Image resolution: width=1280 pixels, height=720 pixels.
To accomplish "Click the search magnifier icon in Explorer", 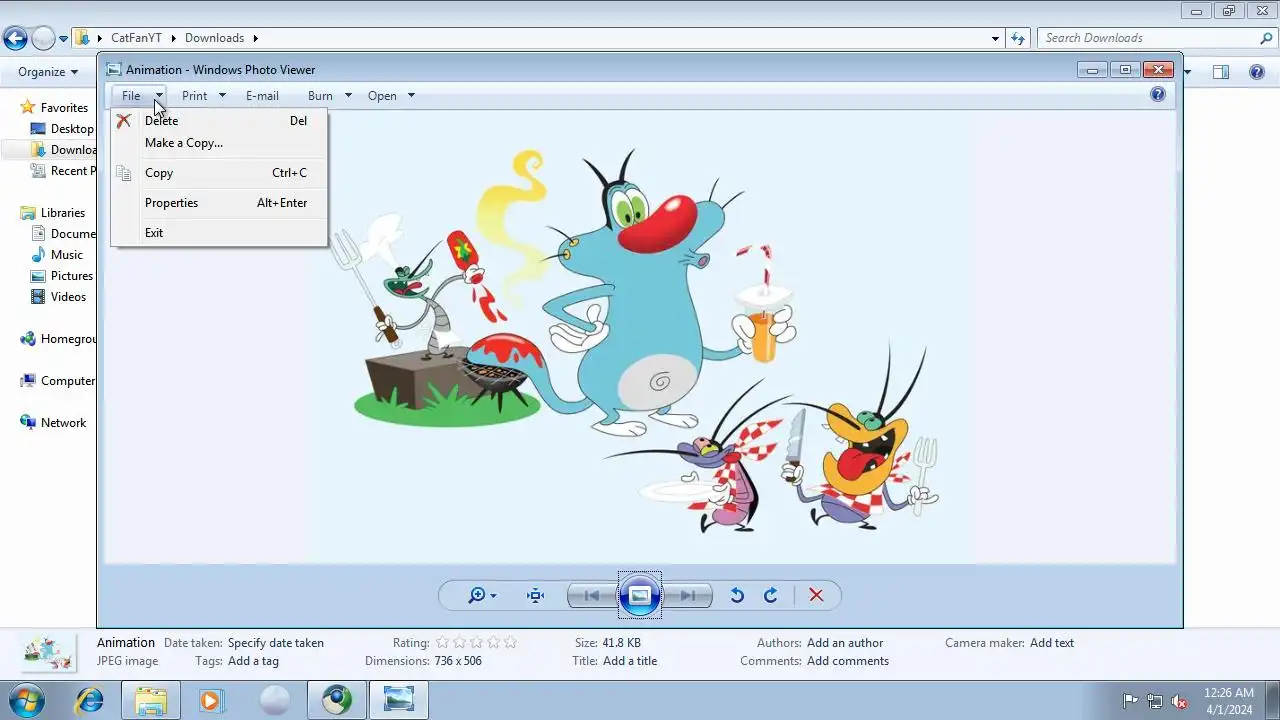I will [x=1267, y=38].
